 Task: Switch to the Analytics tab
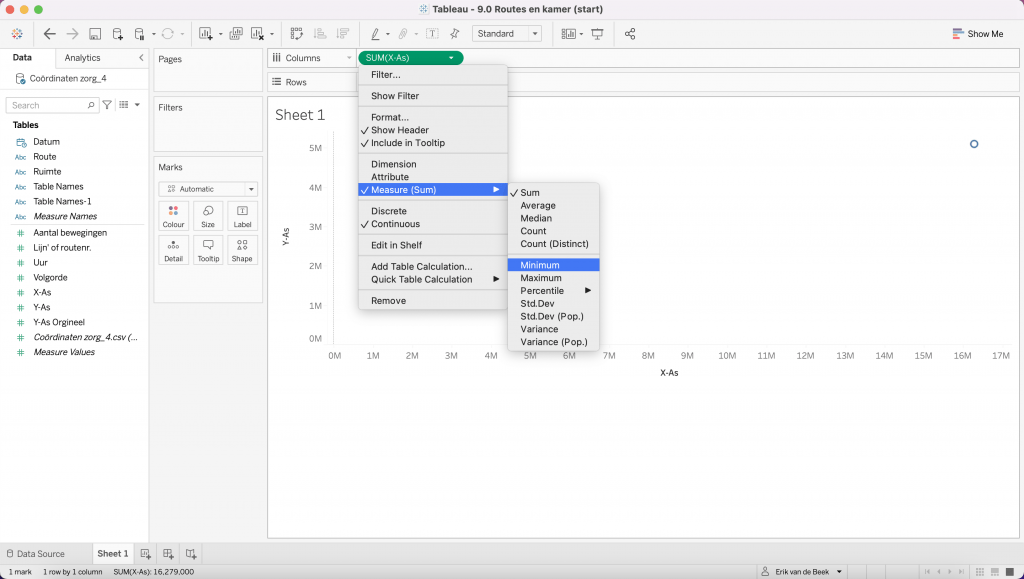coord(82,58)
